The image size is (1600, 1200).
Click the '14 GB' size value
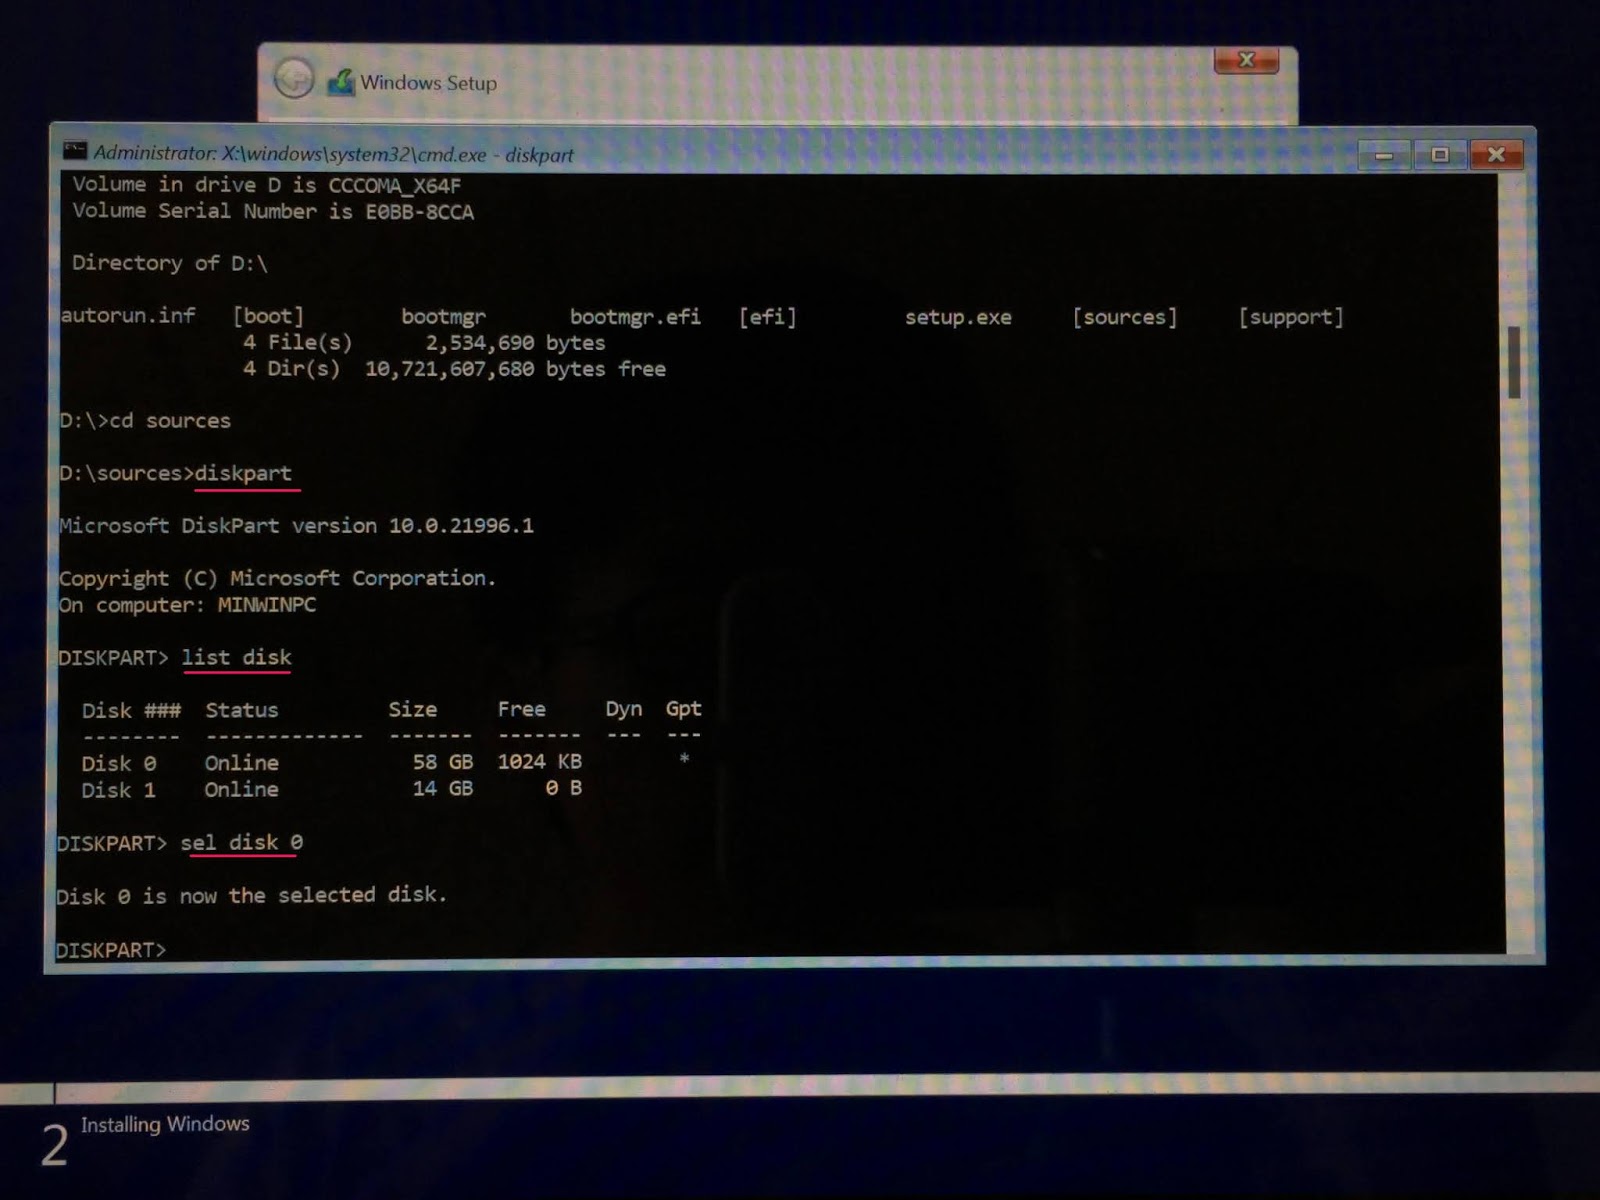point(443,788)
